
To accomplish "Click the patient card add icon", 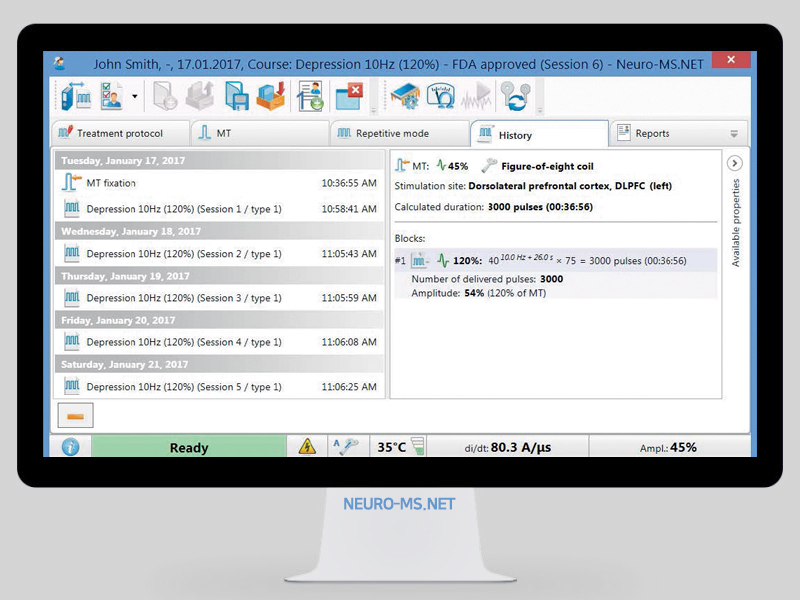I will coord(310,97).
